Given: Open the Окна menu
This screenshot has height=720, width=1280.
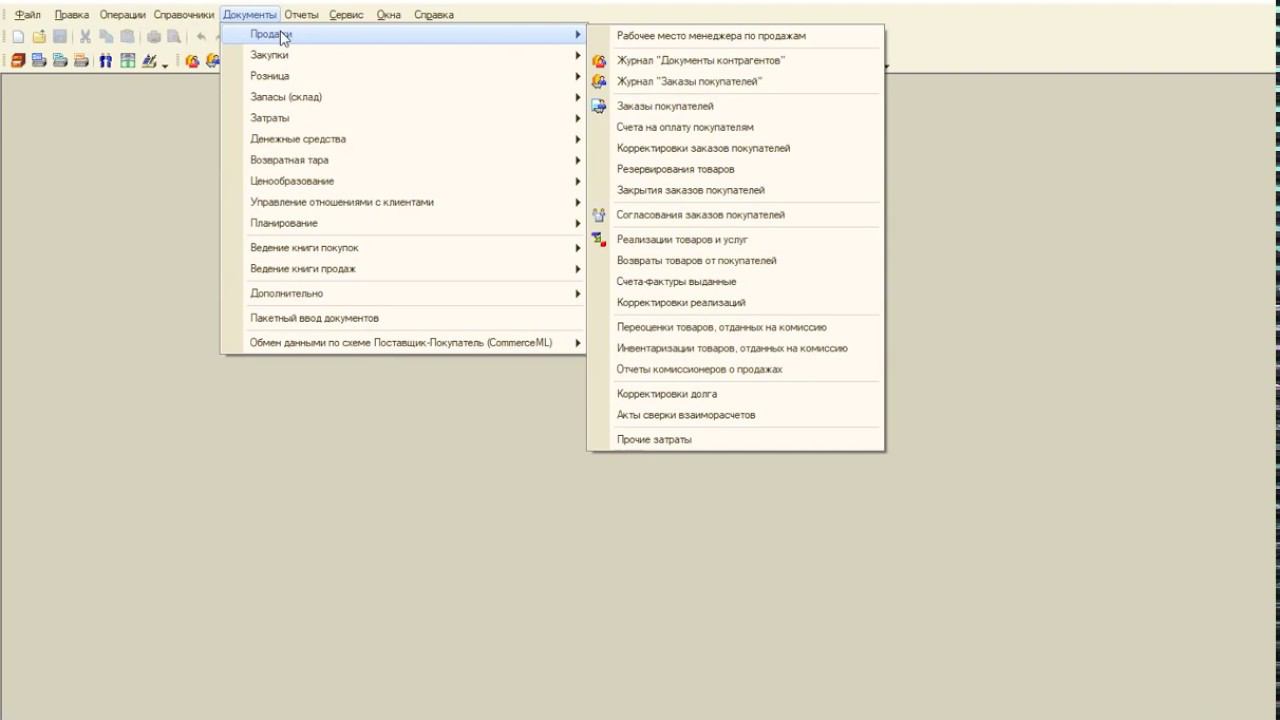Looking at the screenshot, I should pos(389,15).
